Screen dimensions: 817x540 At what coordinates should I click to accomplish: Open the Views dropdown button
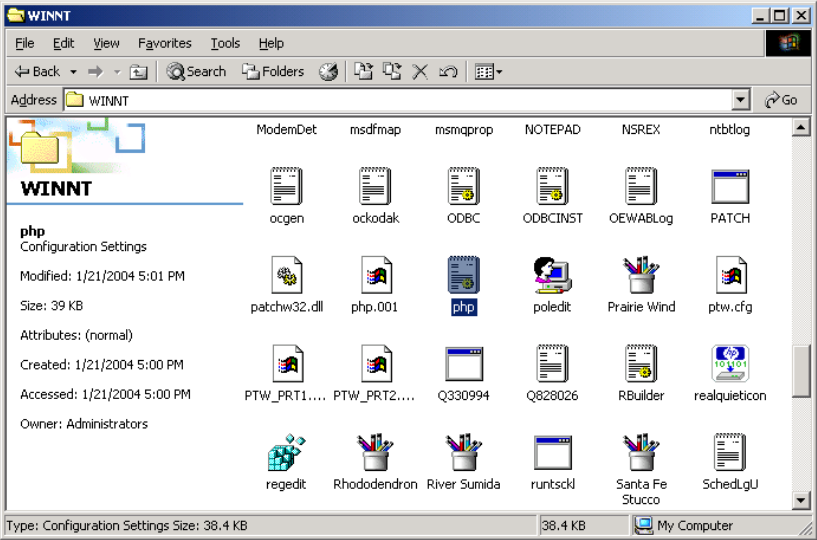click(x=488, y=72)
